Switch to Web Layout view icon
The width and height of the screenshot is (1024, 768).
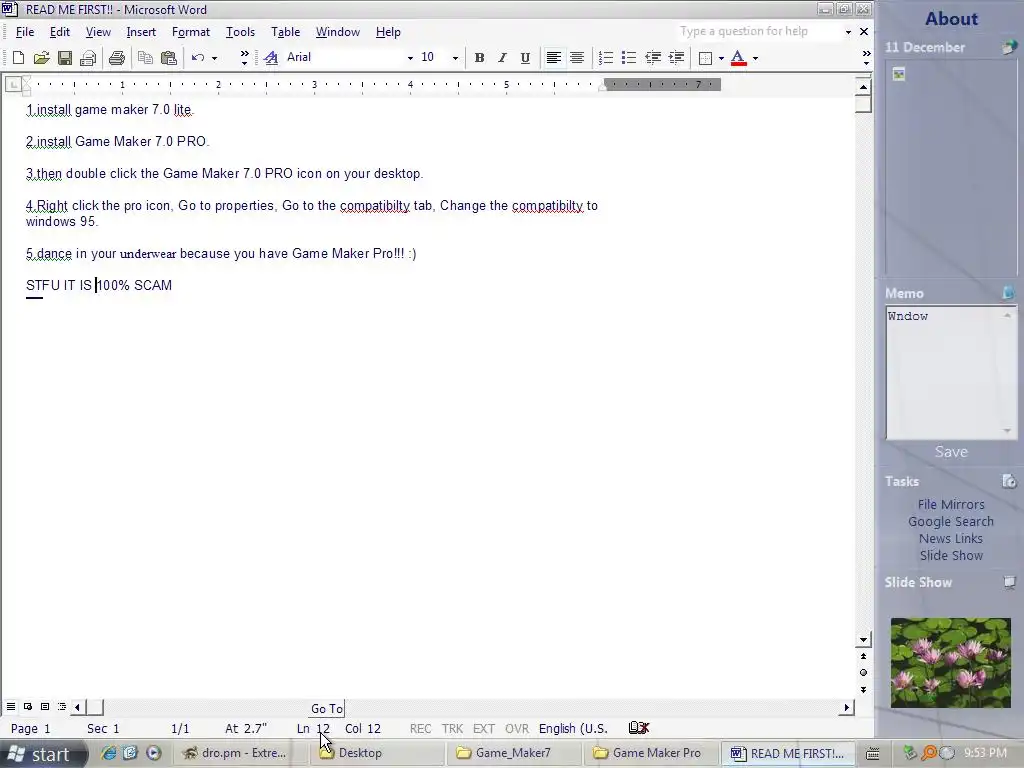coord(28,707)
